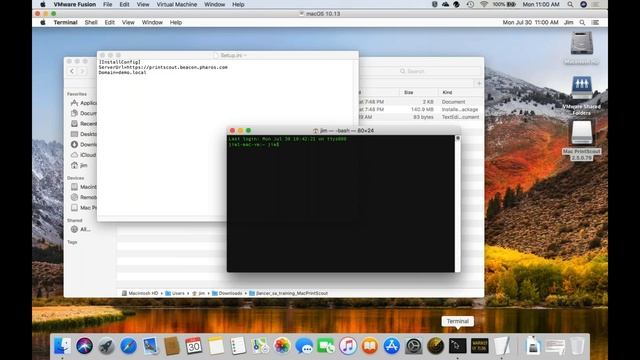640x360 pixels.
Task: Select the 2 KB Document file row
Action: point(421,102)
